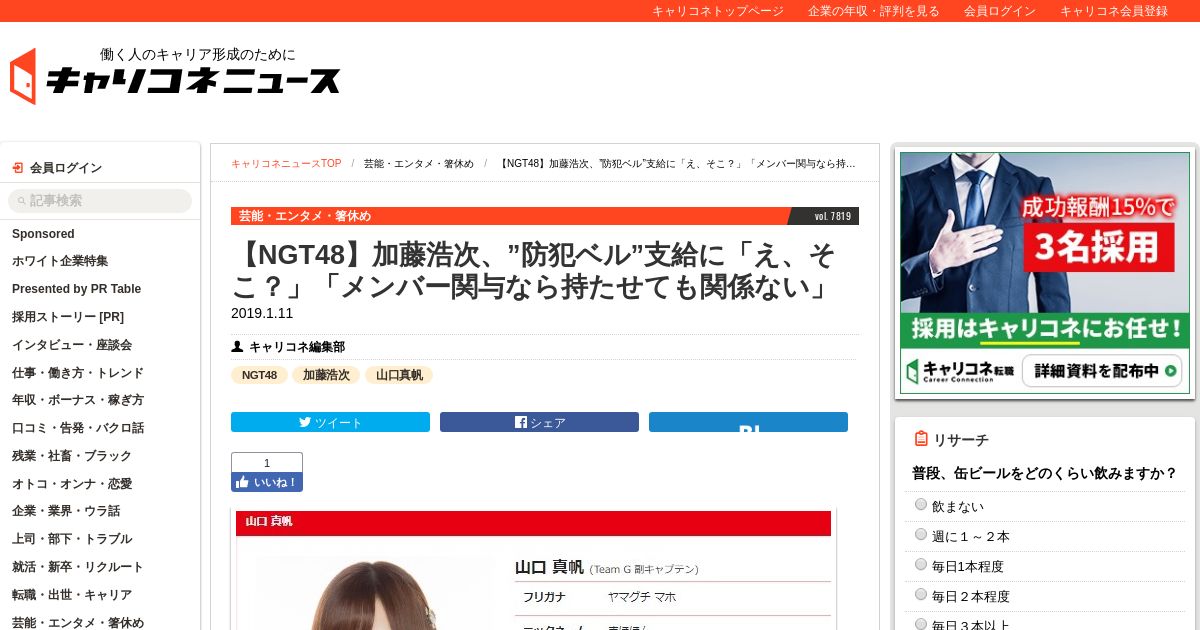
Task: Select the 毎日２本程度 radio option
Action: [921, 595]
